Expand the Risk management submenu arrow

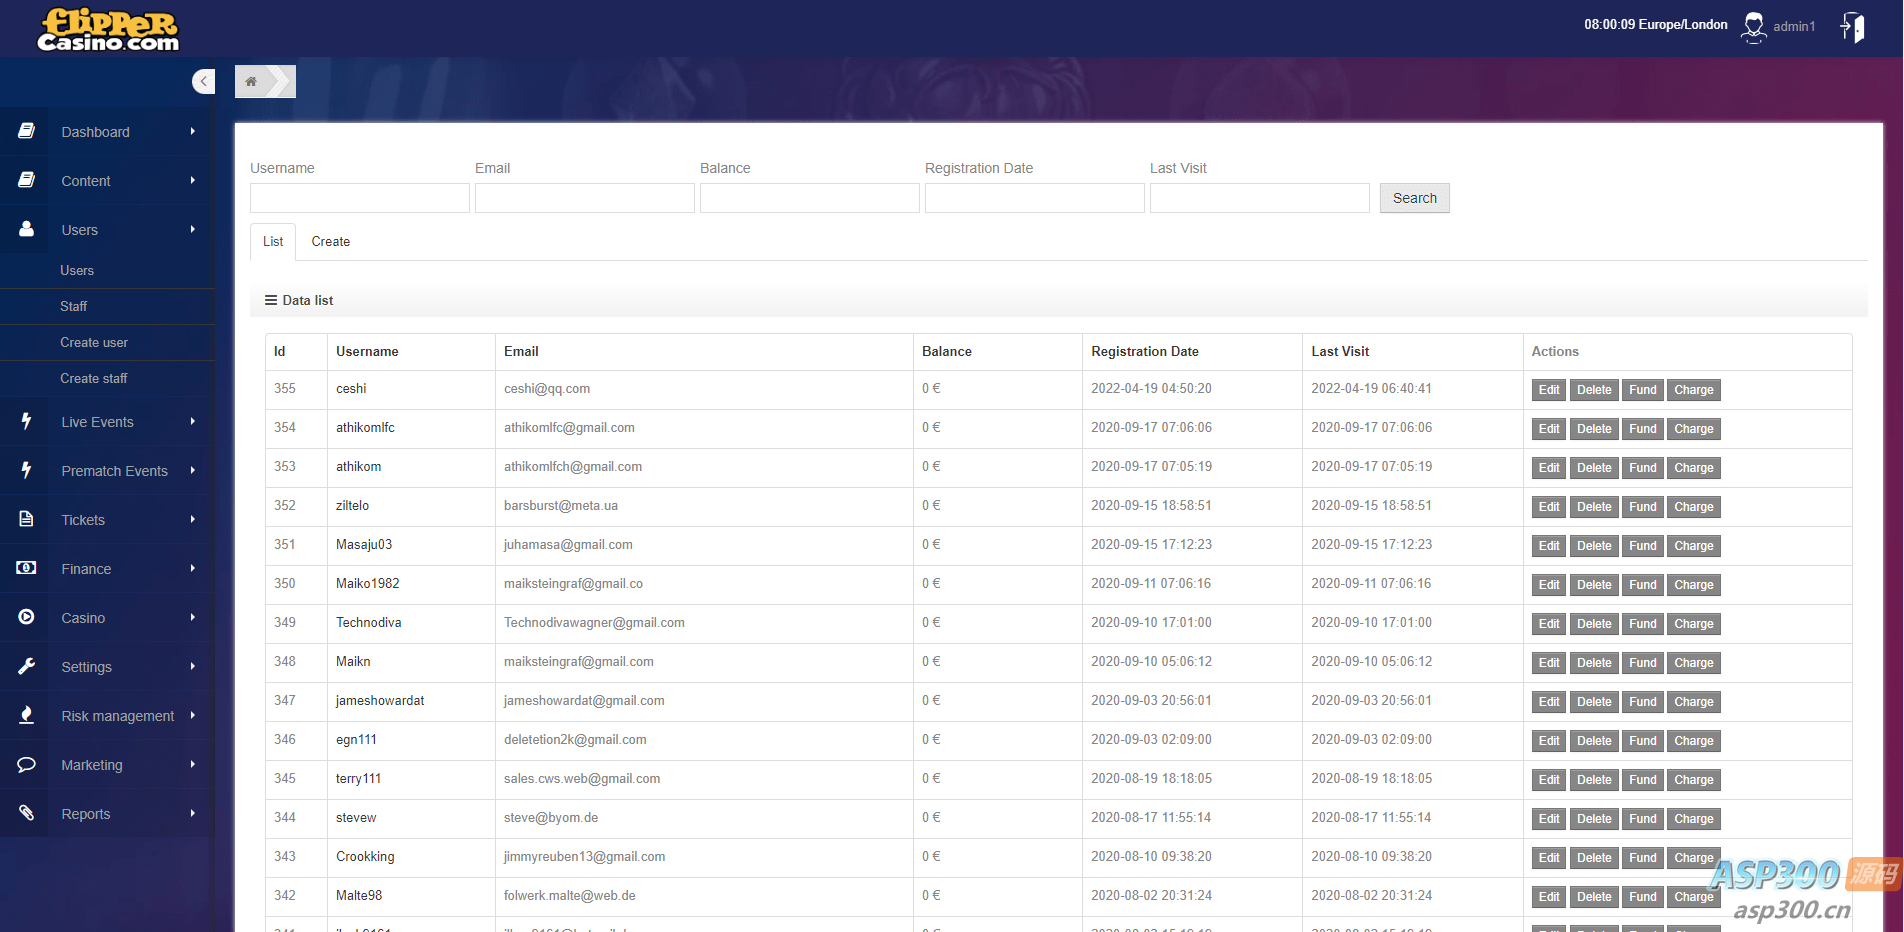pyautogui.click(x=193, y=716)
